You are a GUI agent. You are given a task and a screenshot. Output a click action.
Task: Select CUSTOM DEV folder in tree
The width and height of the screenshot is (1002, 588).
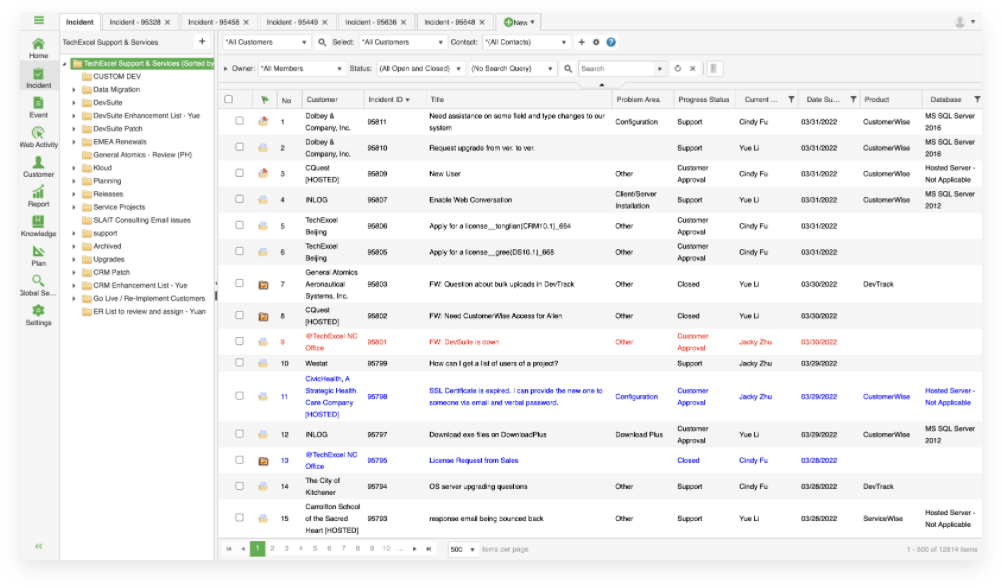[117, 77]
